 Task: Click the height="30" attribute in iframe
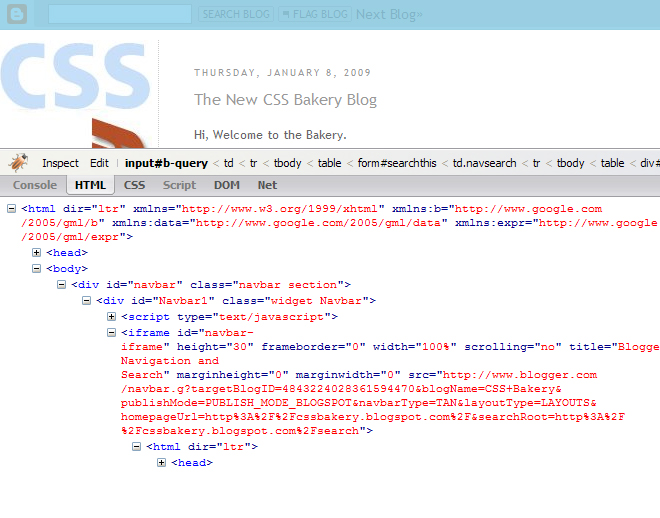pyautogui.click(x=215, y=347)
